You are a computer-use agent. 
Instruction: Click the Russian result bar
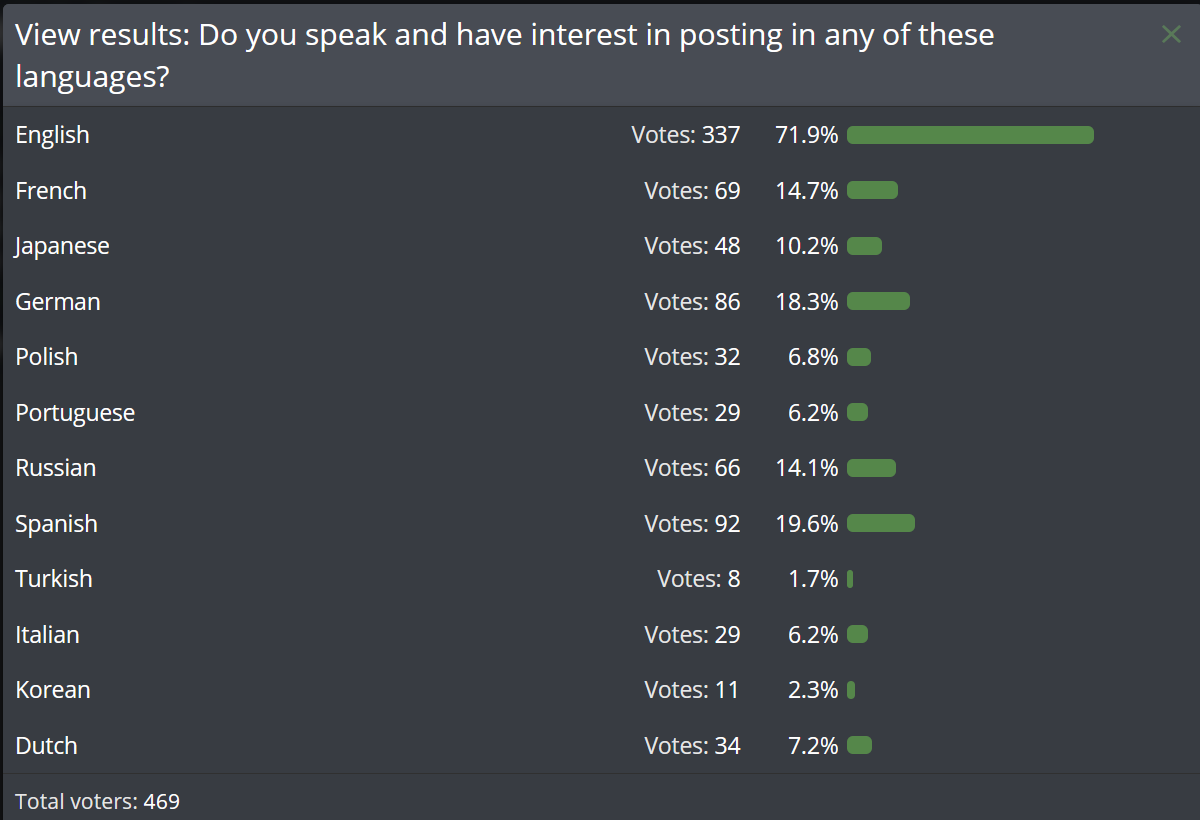coord(871,468)
